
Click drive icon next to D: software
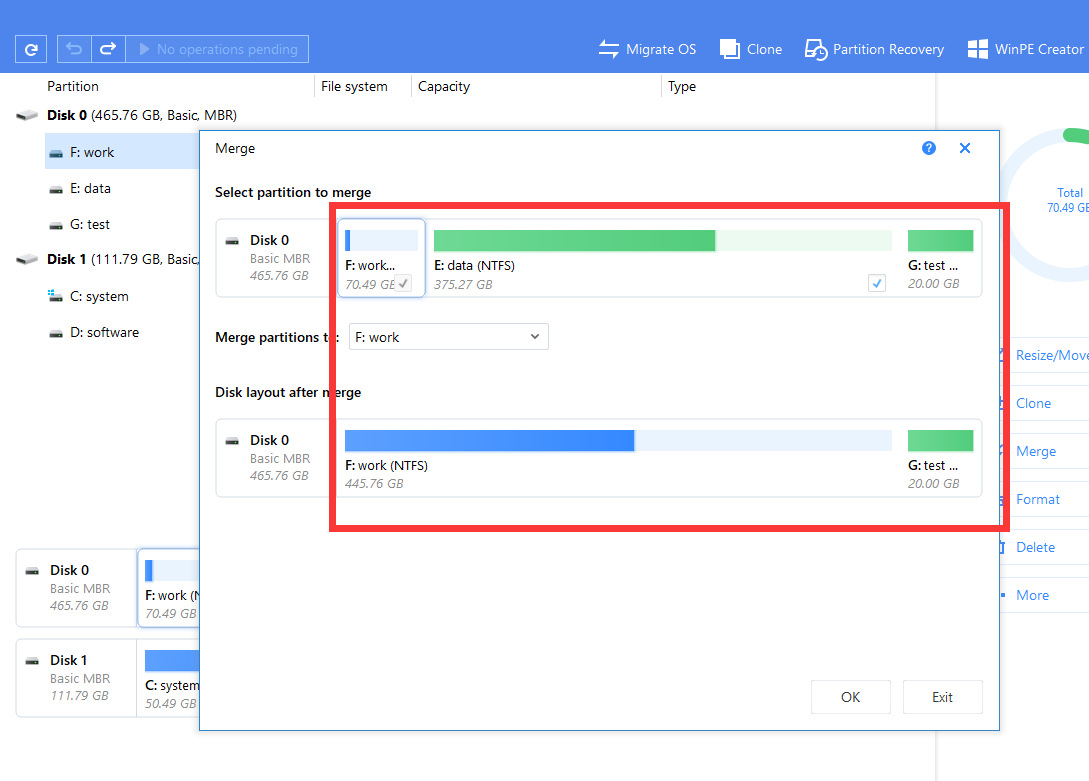(56, 333)
